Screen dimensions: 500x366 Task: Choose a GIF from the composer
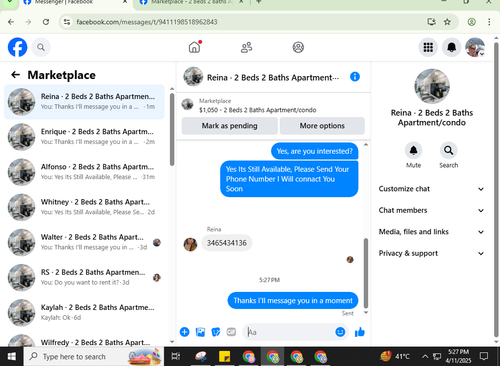click(231, 332)
